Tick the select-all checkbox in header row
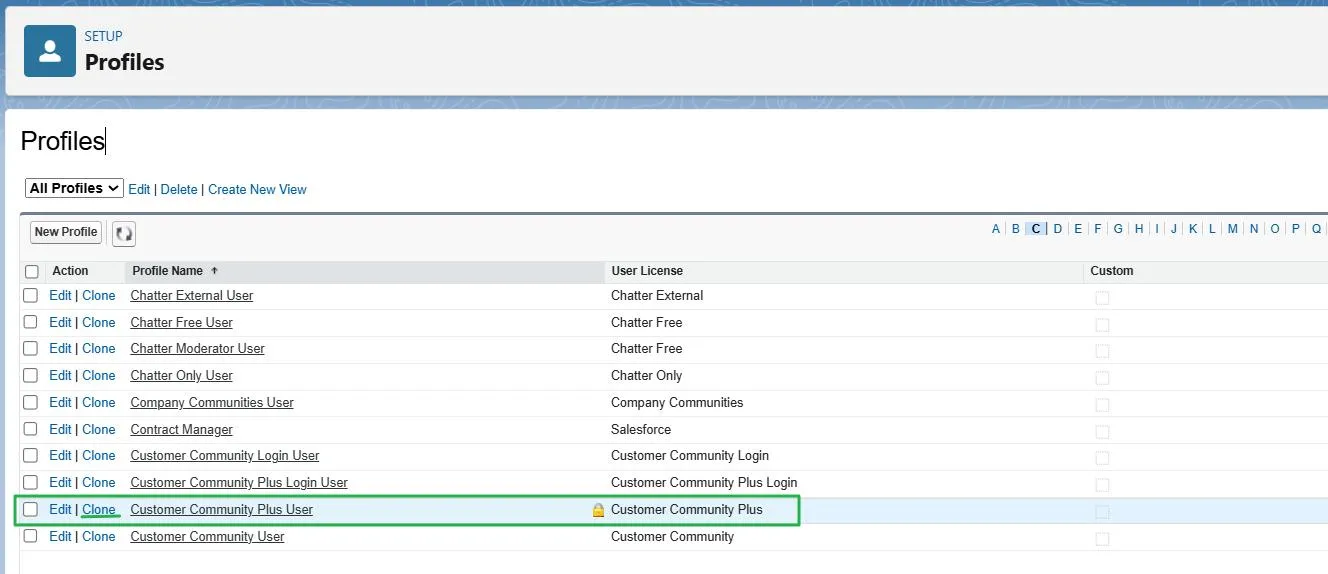This screenshot has width=1328, height=574. click(x=32, y=272)
